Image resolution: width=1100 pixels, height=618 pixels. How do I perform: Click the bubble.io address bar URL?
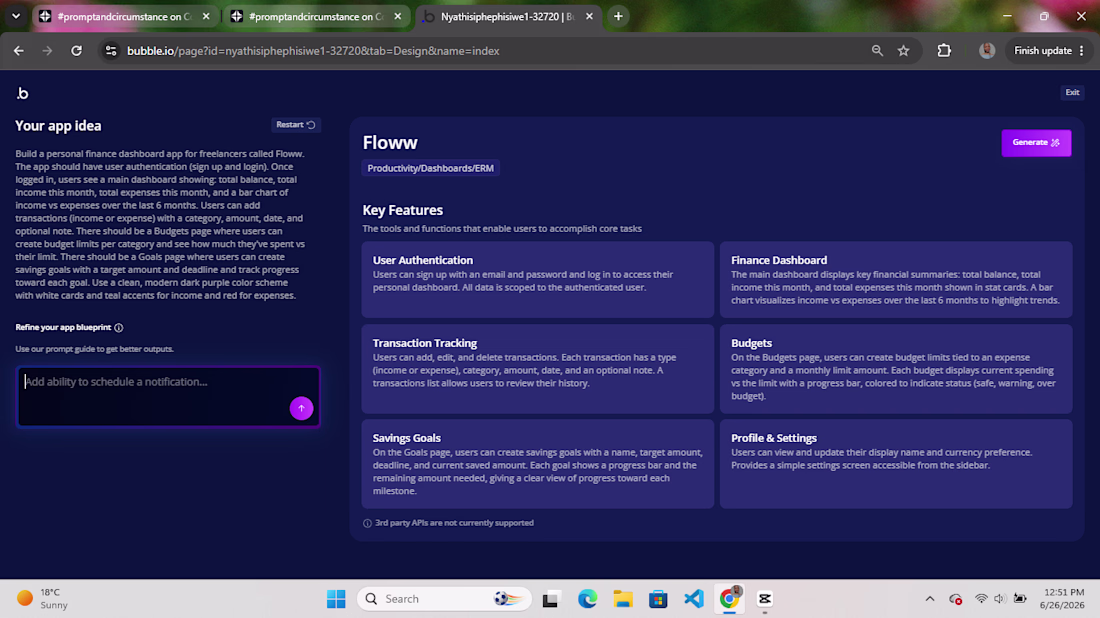(x=313, y=51)
